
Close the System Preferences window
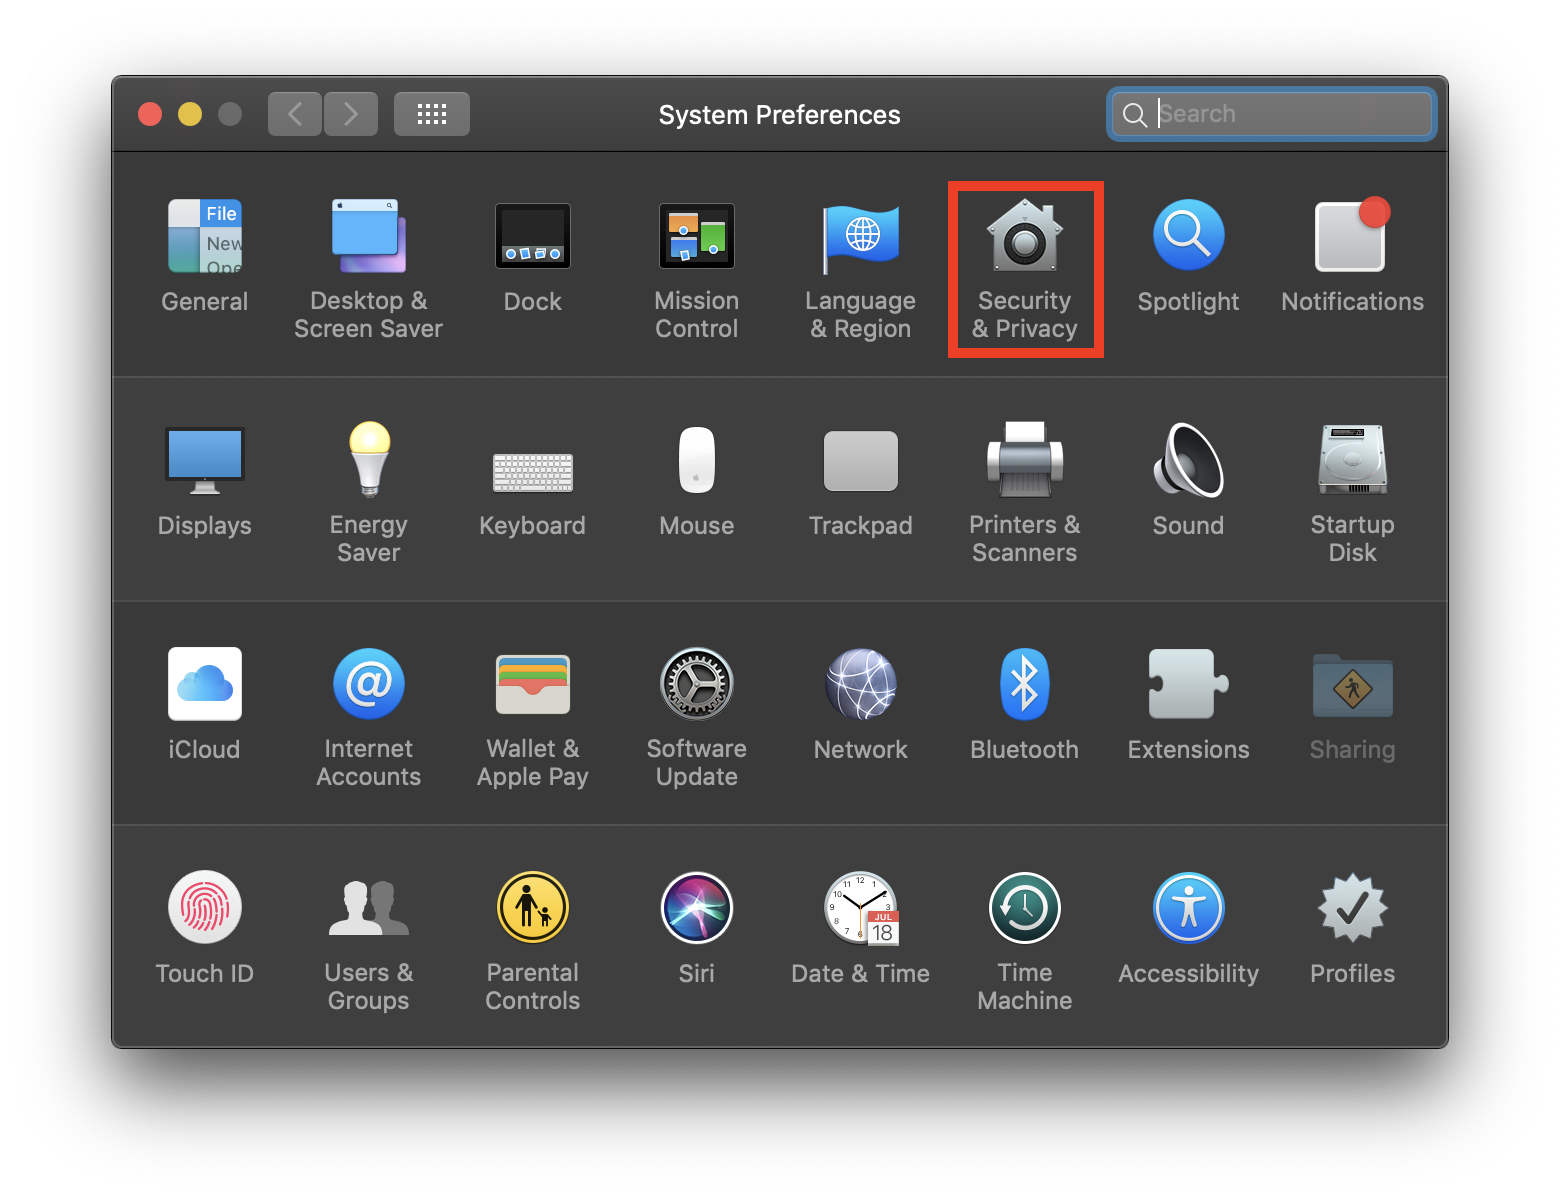point(150,114)
